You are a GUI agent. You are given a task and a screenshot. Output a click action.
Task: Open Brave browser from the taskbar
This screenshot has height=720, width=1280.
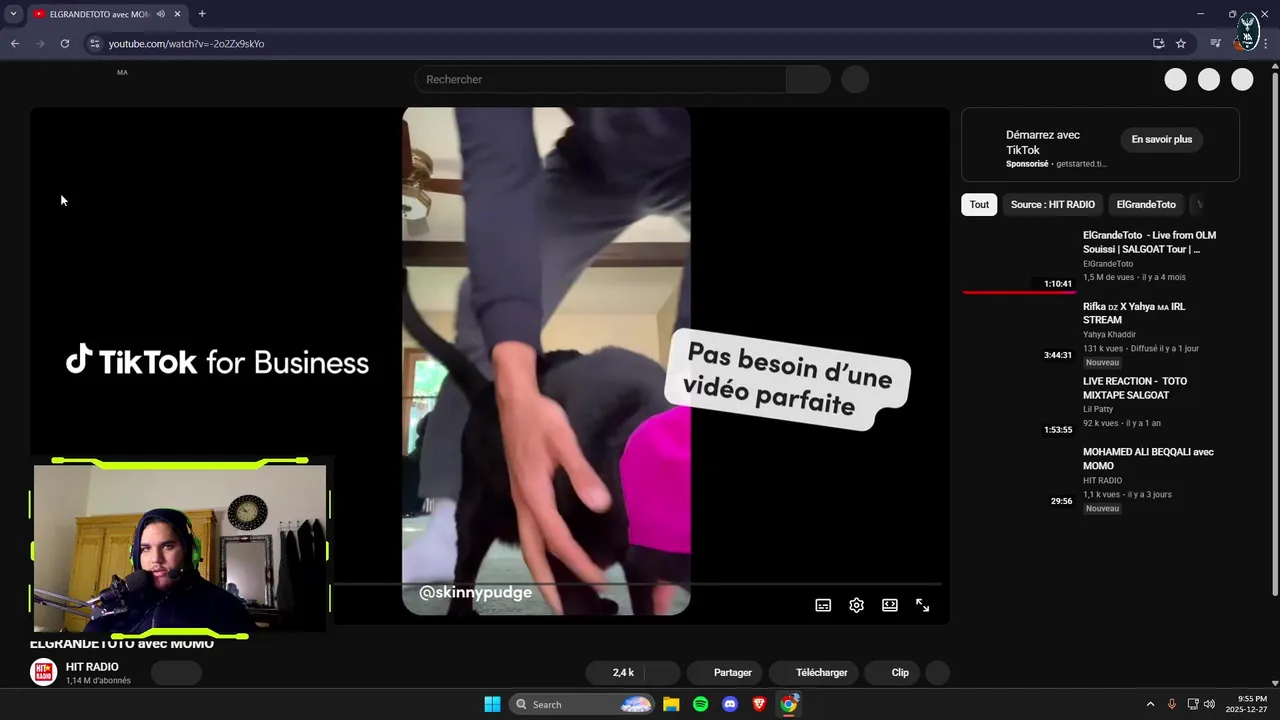pos(759,704)
